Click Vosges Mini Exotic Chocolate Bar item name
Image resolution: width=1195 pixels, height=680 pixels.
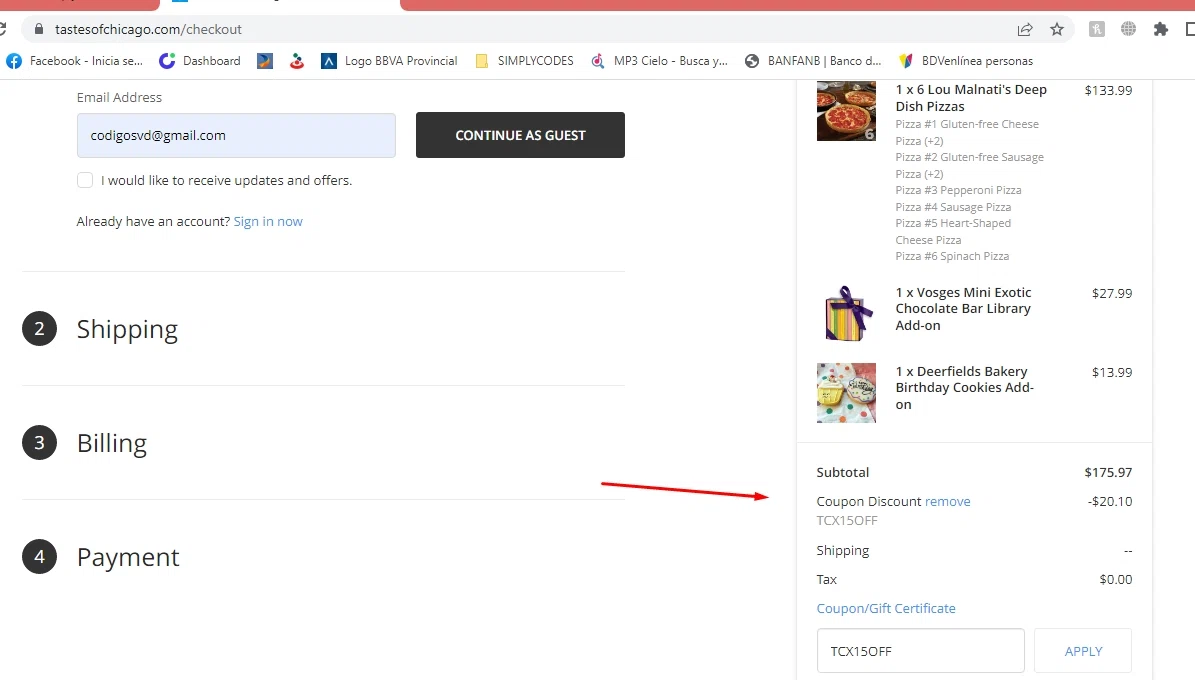coord(963,309)
